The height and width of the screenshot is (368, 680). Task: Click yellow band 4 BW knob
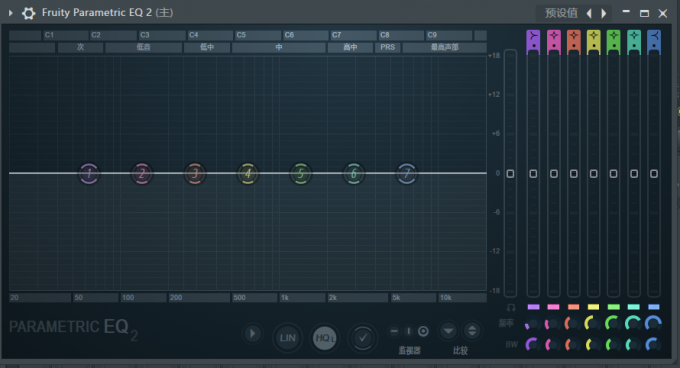(x=592, y=345)
